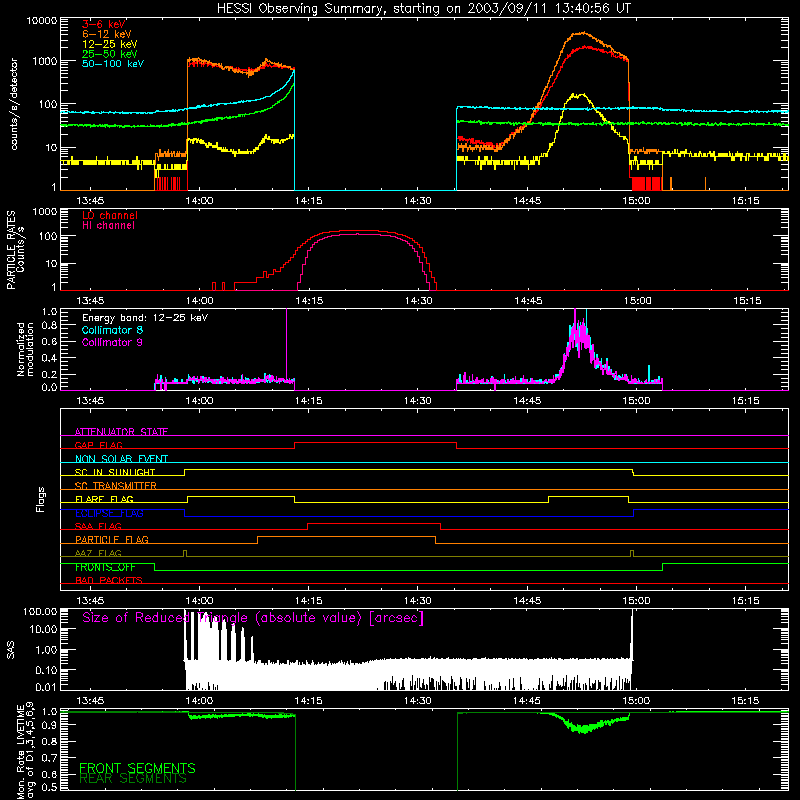This screenshot has height=800, width=800.
Task: Click the 14:15 tick label under particle rates plot
Action: click(x=309, y=301)
